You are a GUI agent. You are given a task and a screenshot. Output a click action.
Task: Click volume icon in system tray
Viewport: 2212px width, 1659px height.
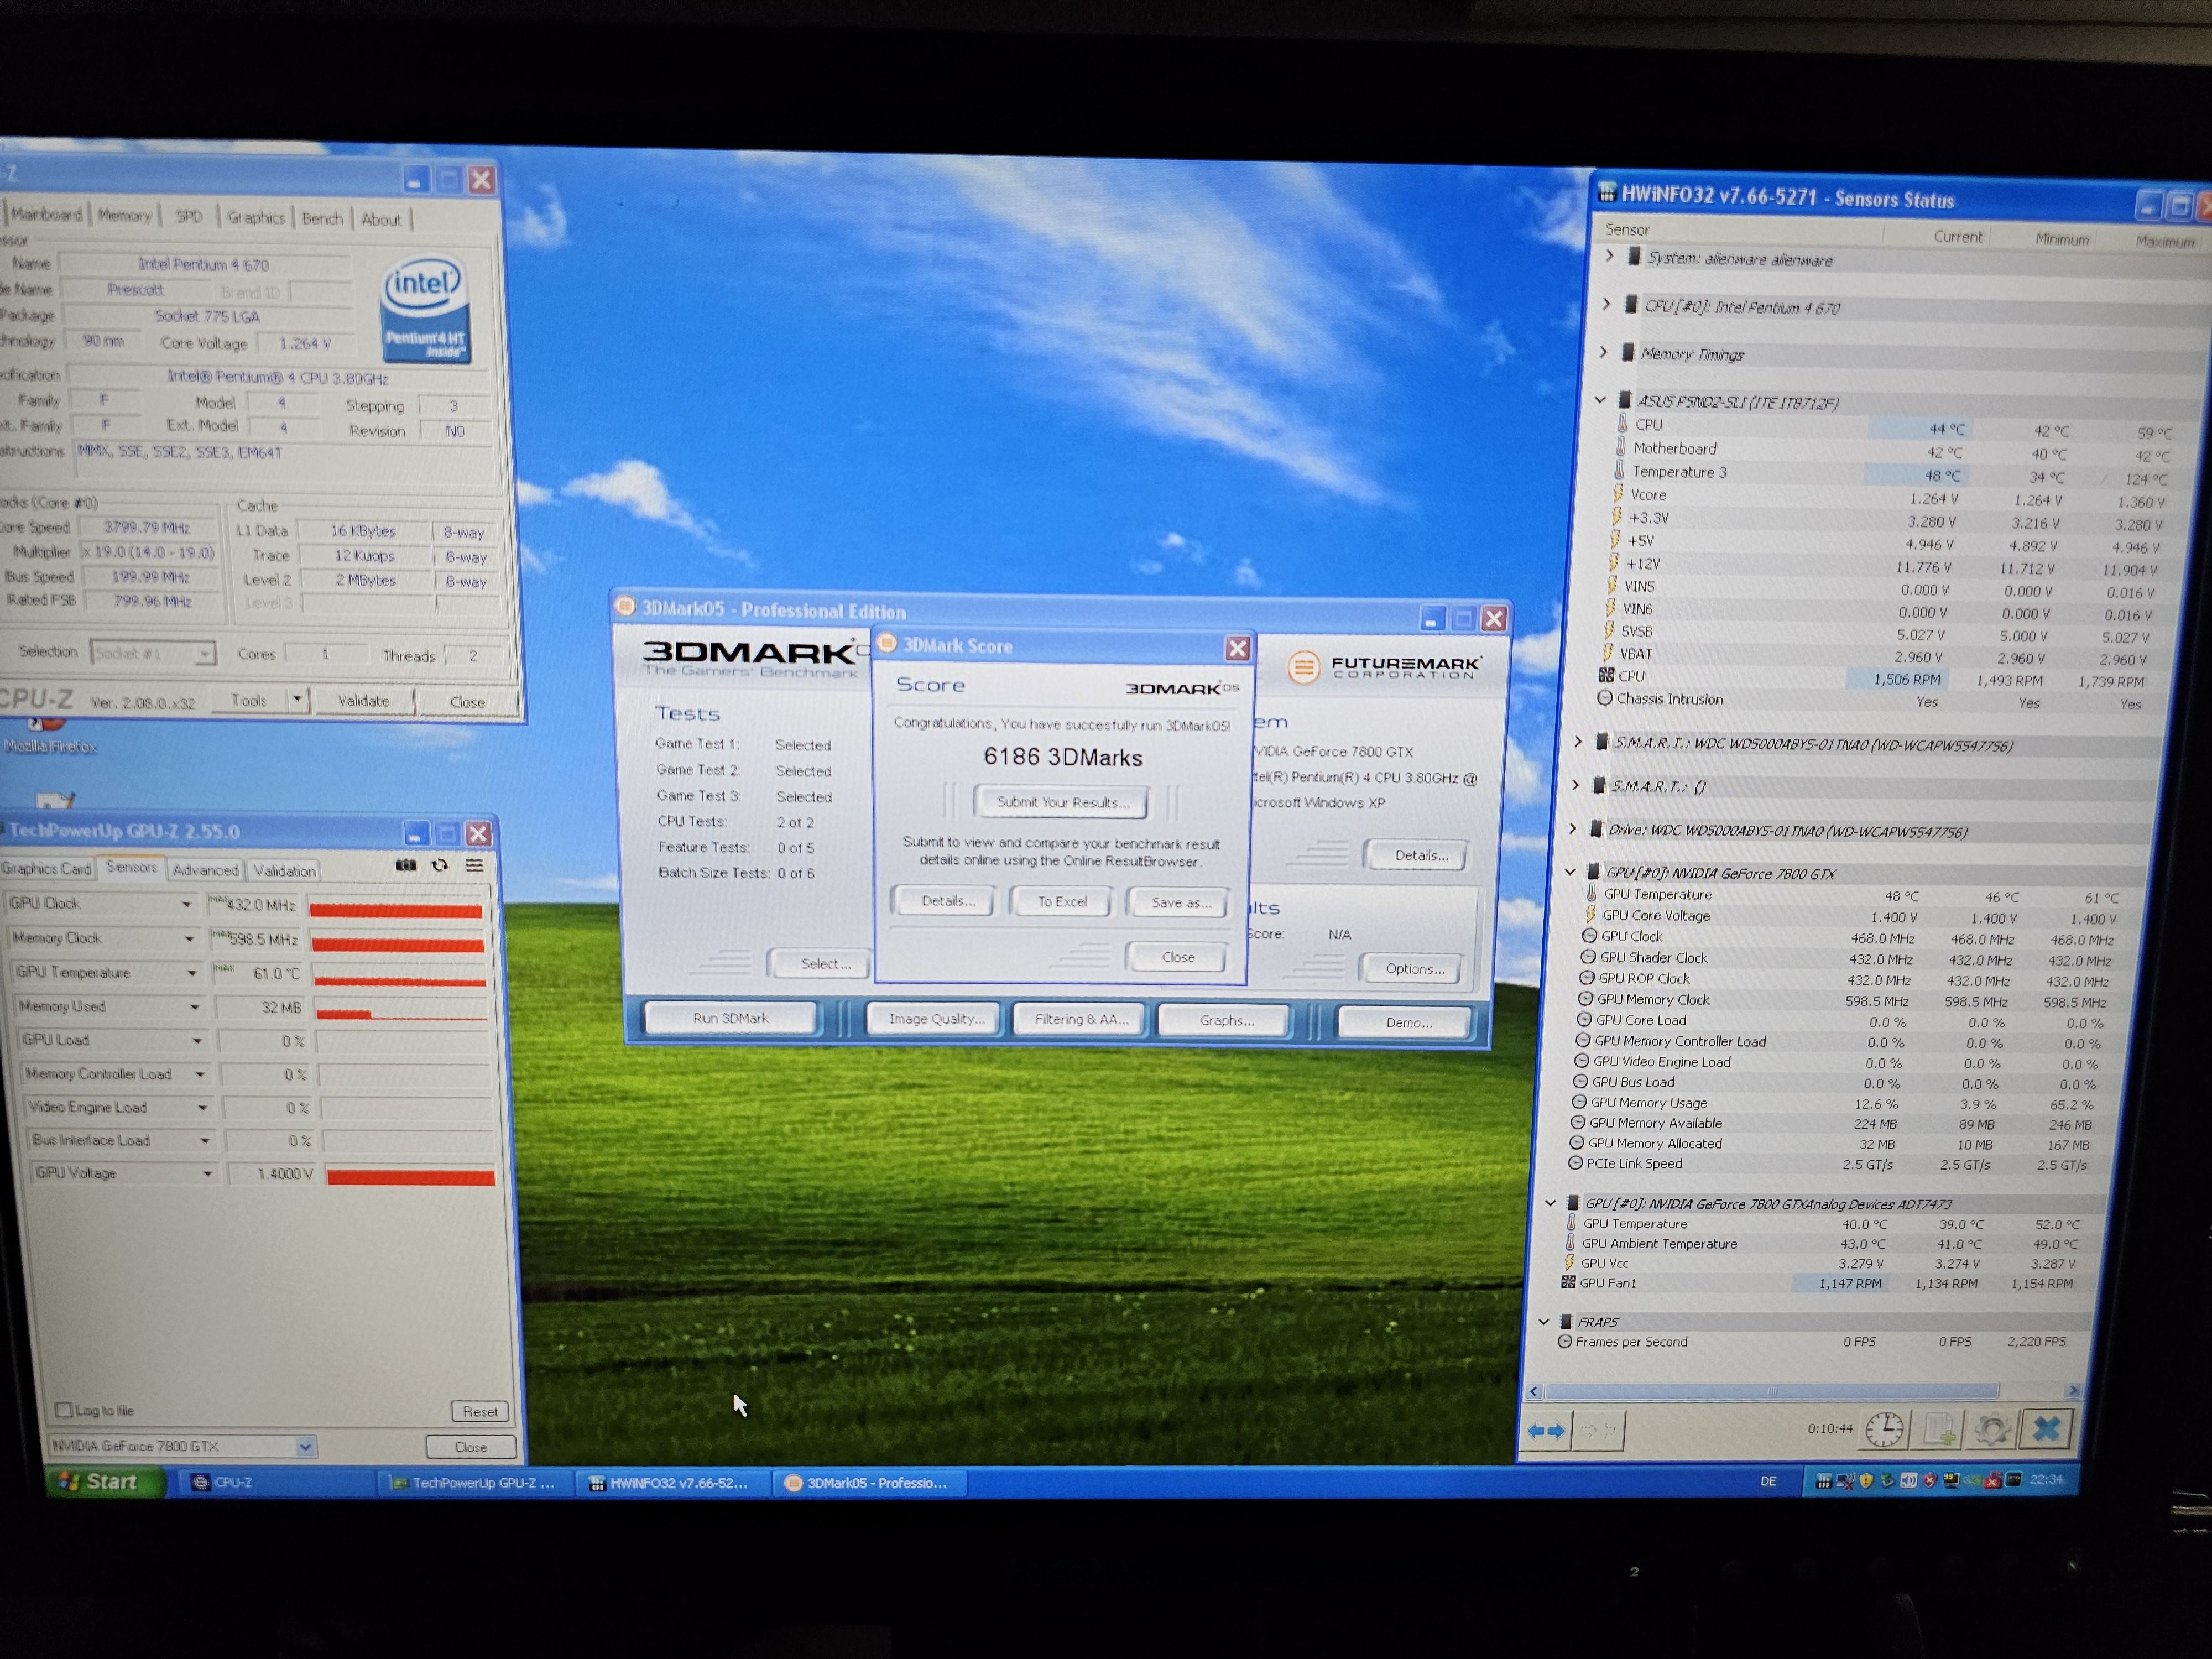pyautogui.click(x=1908, y=1481)
